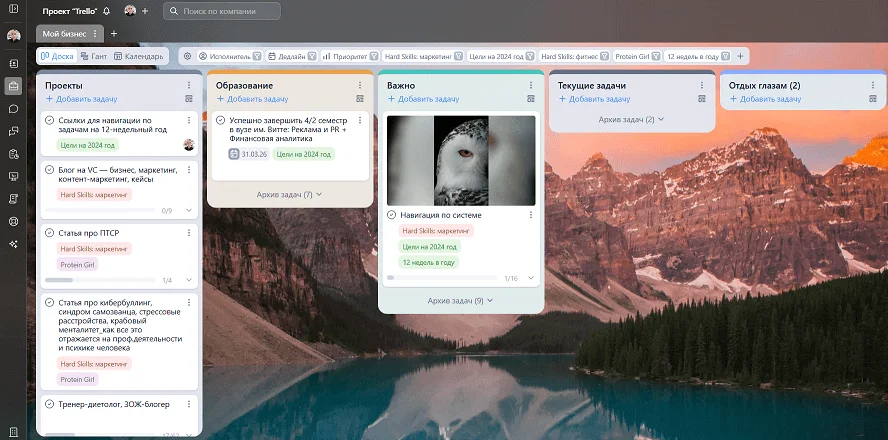Open Отдых глазам column three-dot menu

[873, 86]
